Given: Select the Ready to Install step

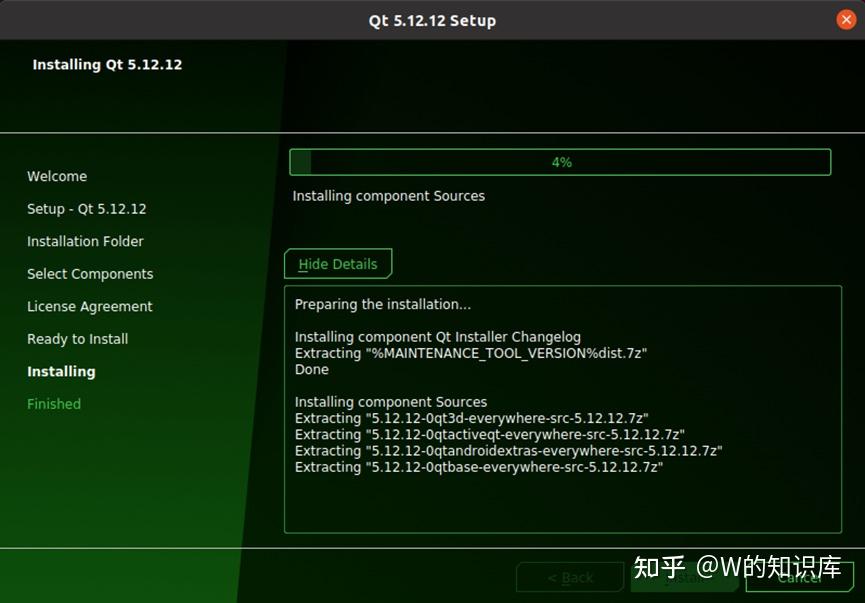Looking at the screenshot, I should click(78, 338).
